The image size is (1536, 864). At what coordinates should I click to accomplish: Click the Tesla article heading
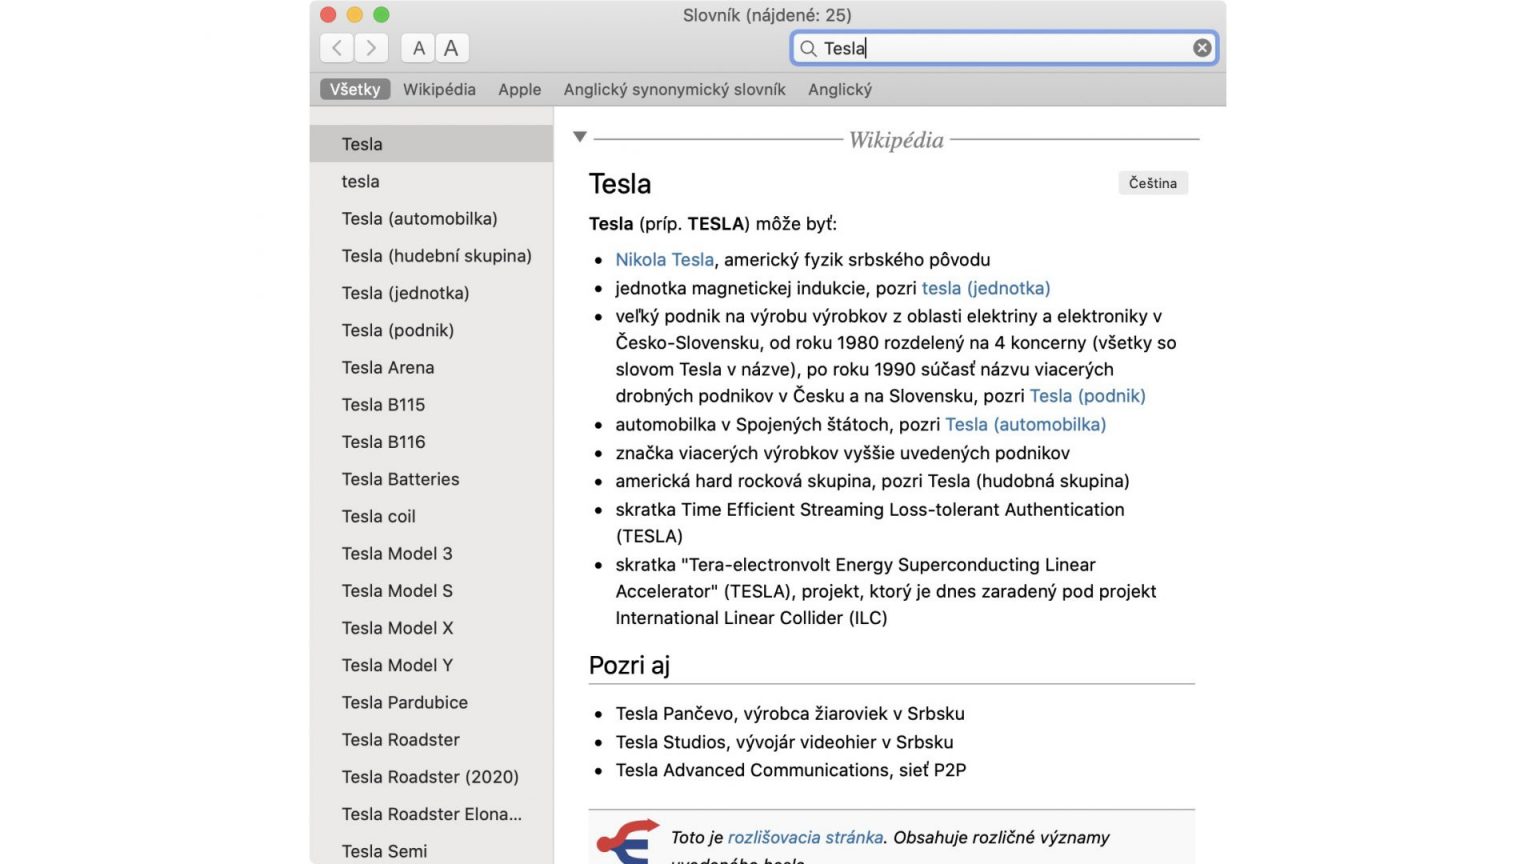[620, 184]
